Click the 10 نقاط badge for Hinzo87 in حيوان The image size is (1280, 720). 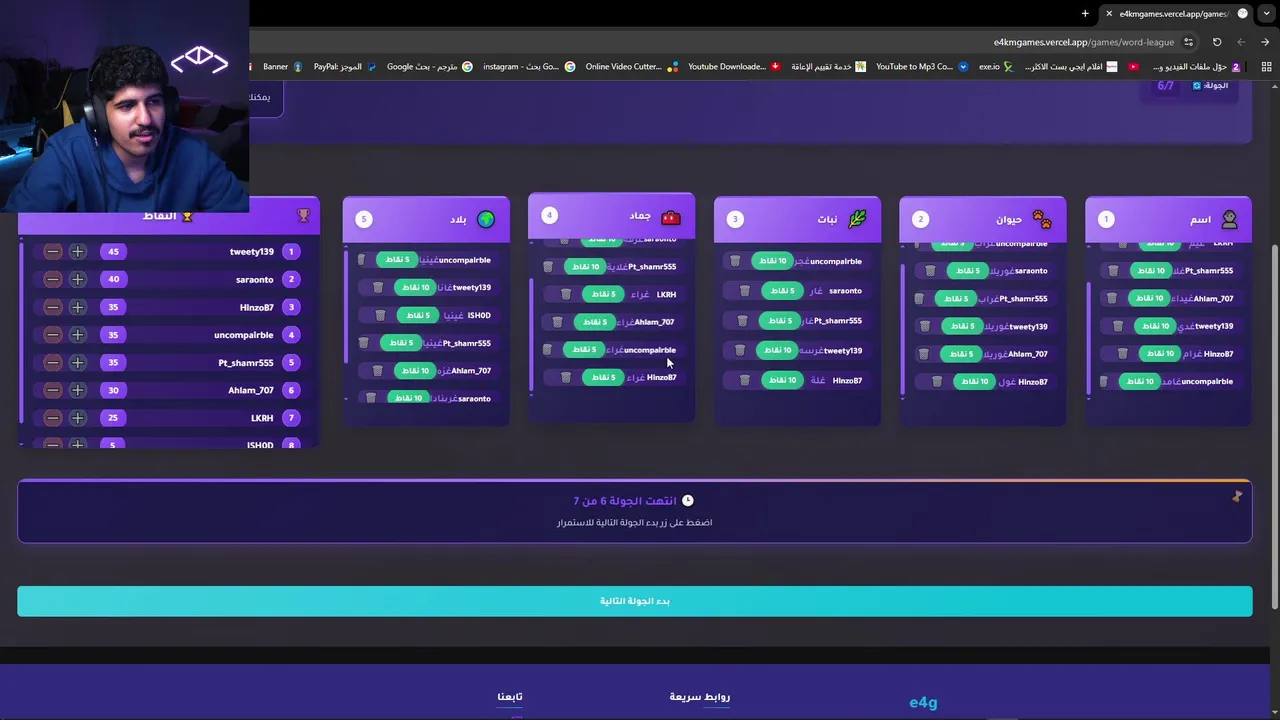[975, 382]
